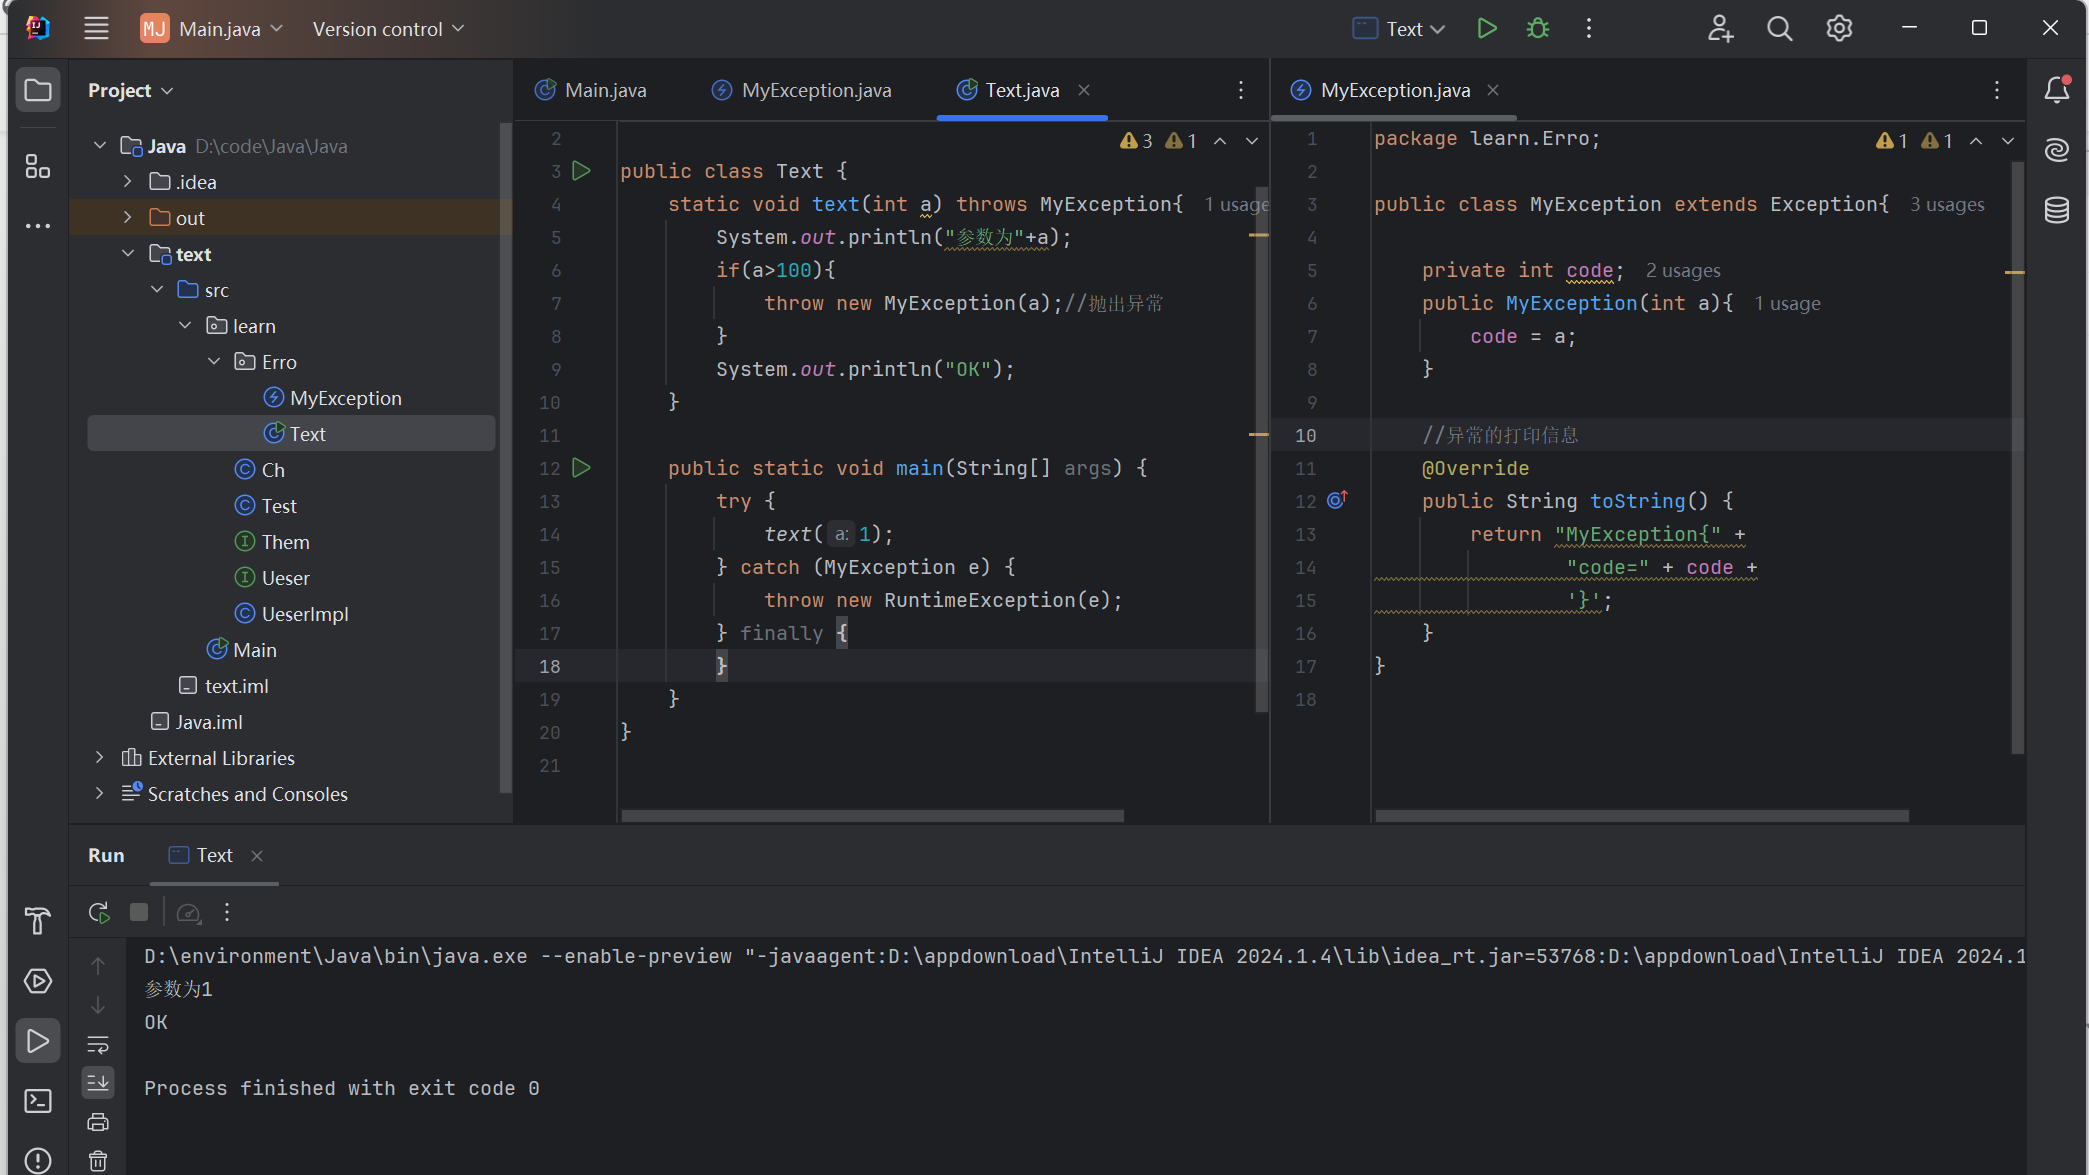Open Problems tool window icon
The image size is (2089, 1175).
[38, 1160]
